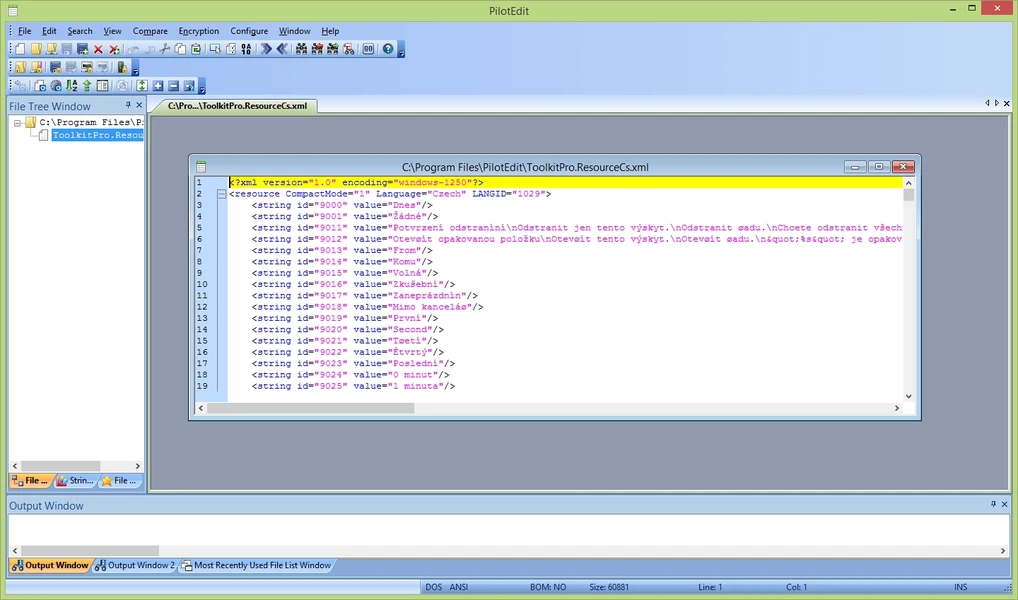Click the paste clipboard icon
Screen dimensions: 1018x600
click(x=195, y=49)
